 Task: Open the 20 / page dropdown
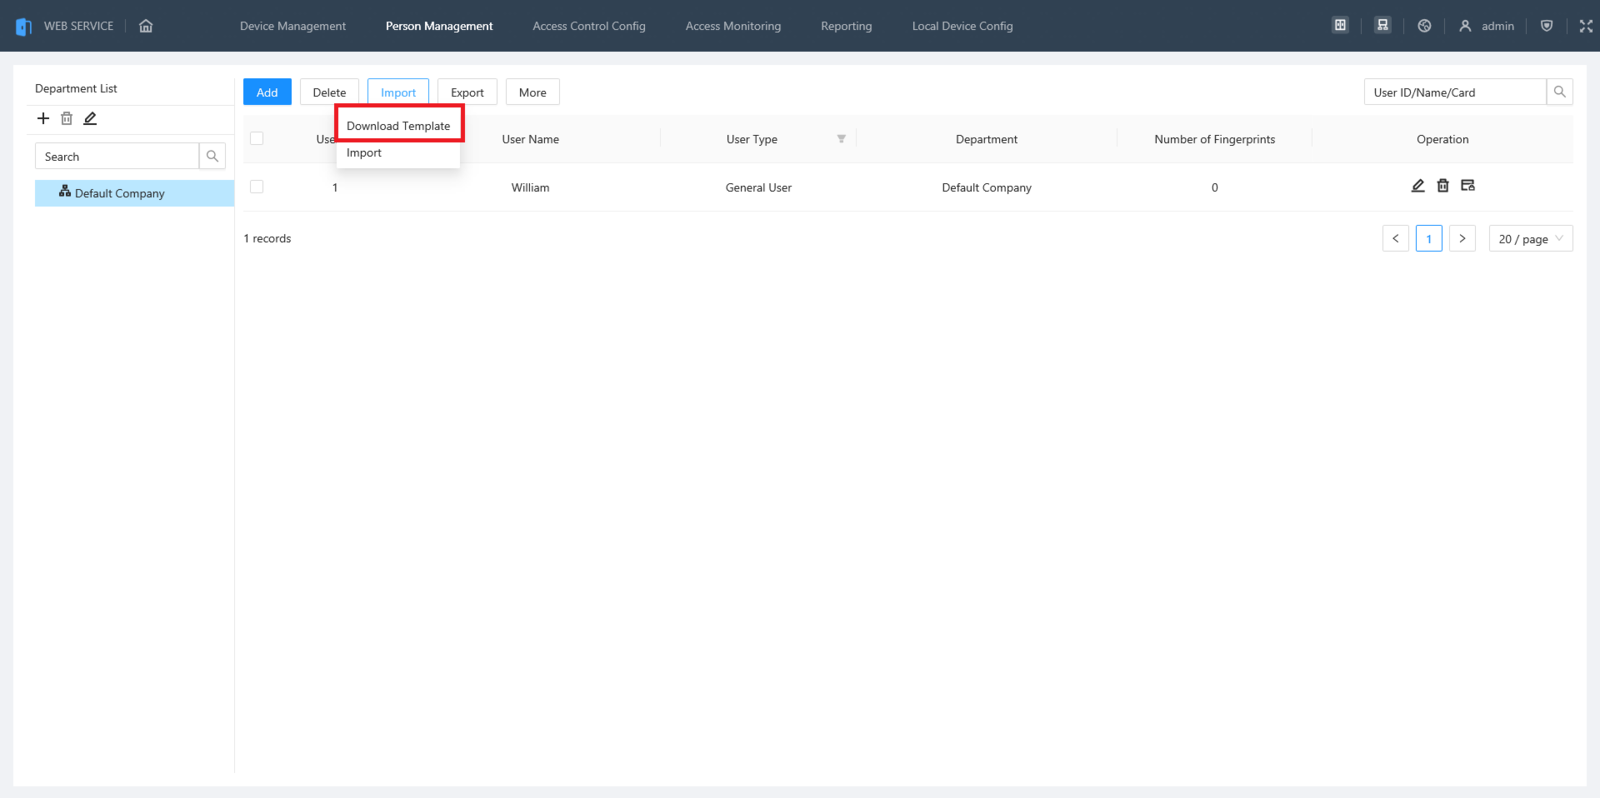[1530, 239]
